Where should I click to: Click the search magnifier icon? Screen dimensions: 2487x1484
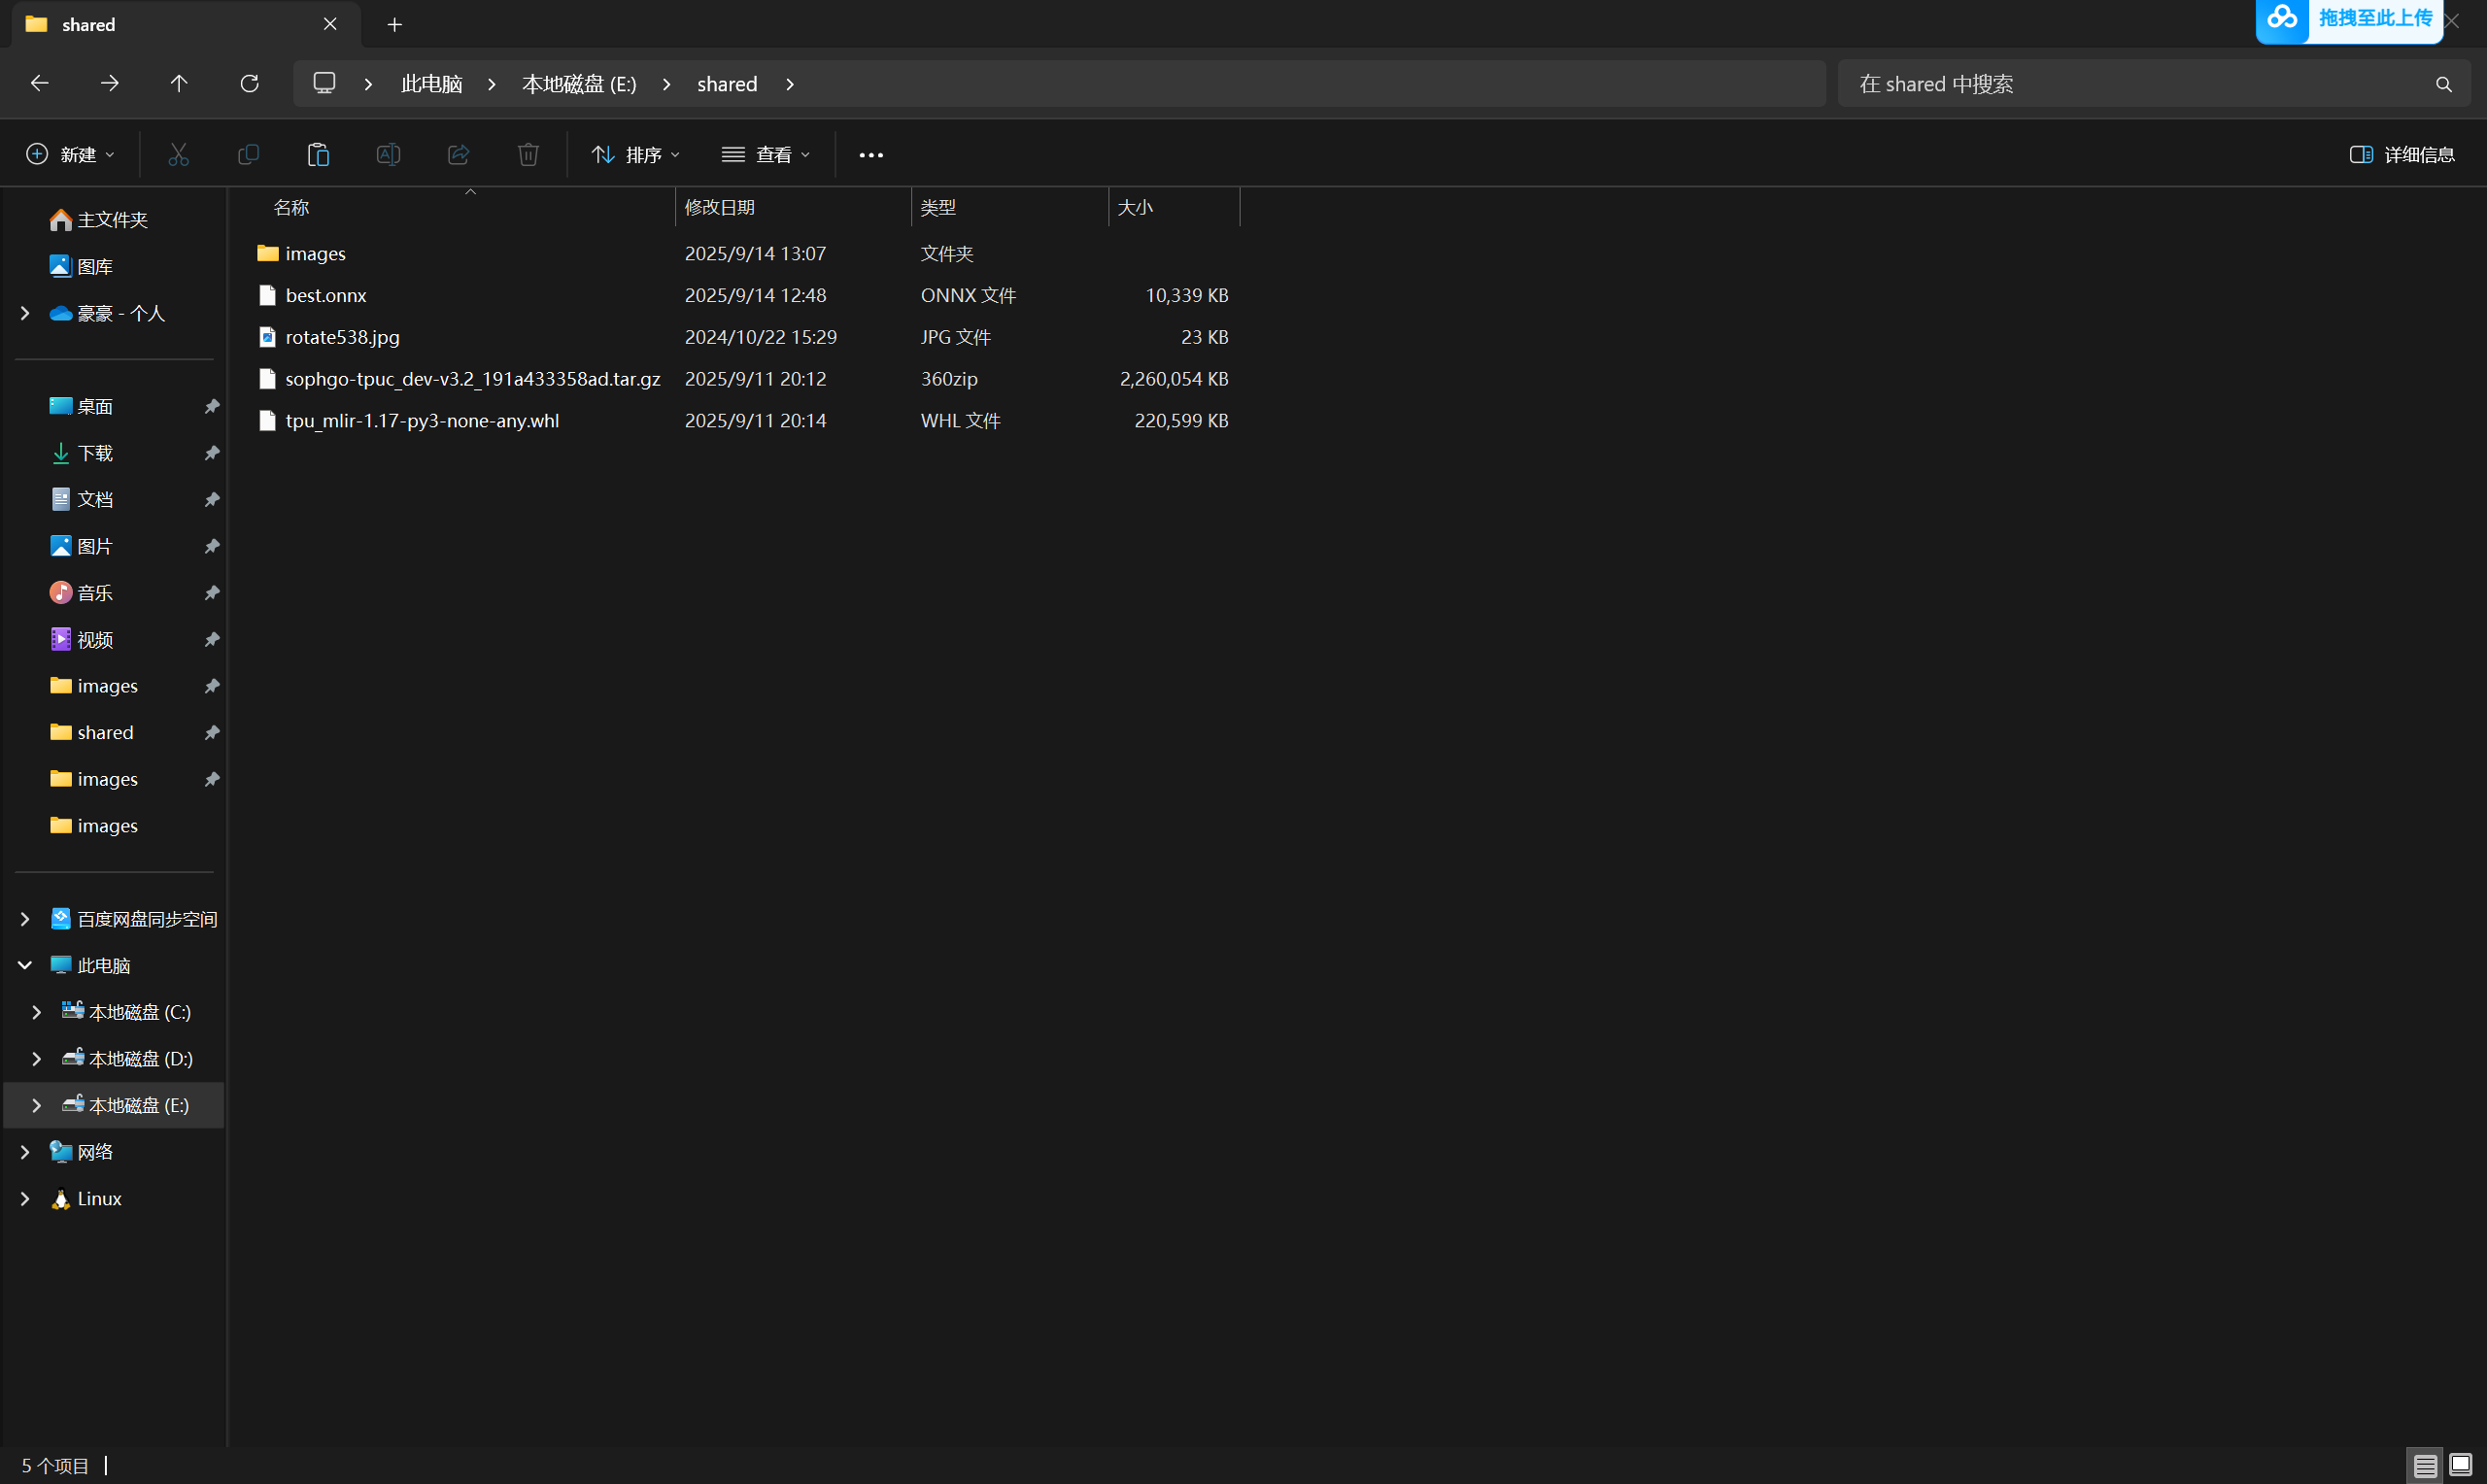coord(2443,85)
